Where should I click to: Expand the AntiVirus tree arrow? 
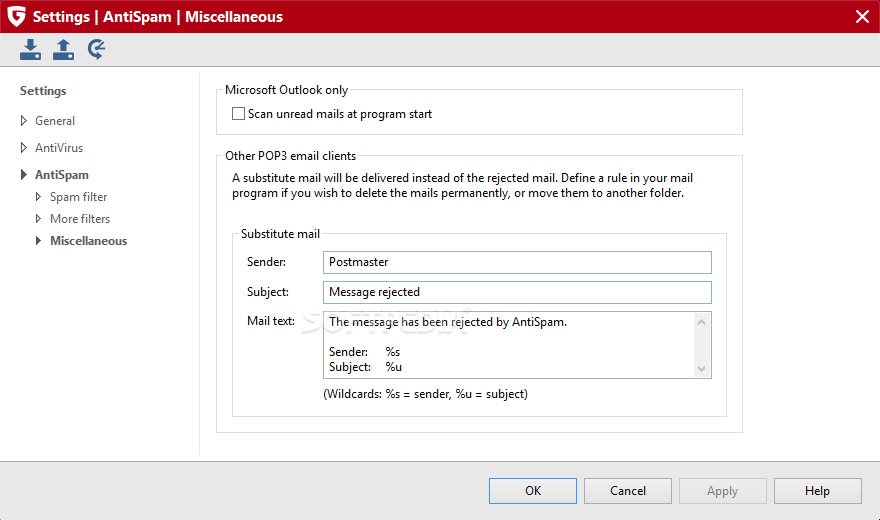24,148
